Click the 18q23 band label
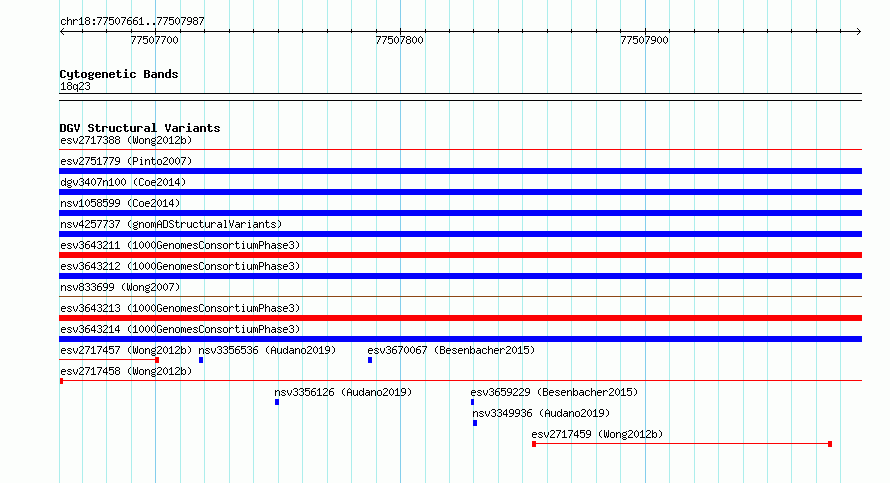890x483 pixels. [75, 86]
